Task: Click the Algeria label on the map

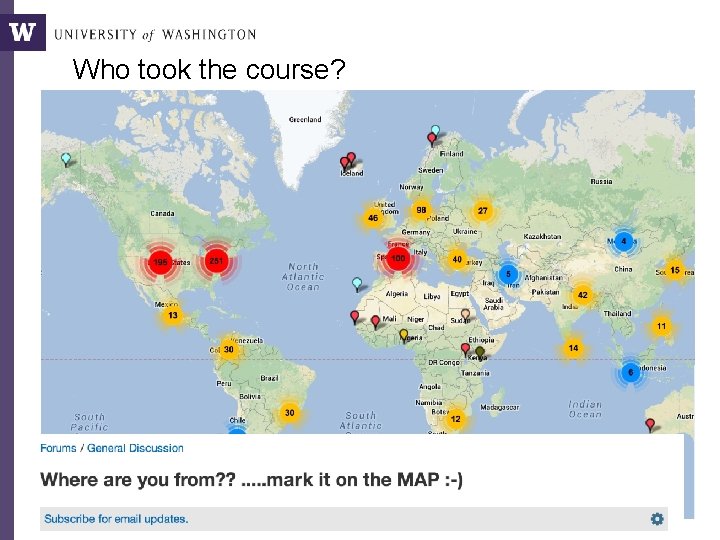Action: [x=397, y=294]
